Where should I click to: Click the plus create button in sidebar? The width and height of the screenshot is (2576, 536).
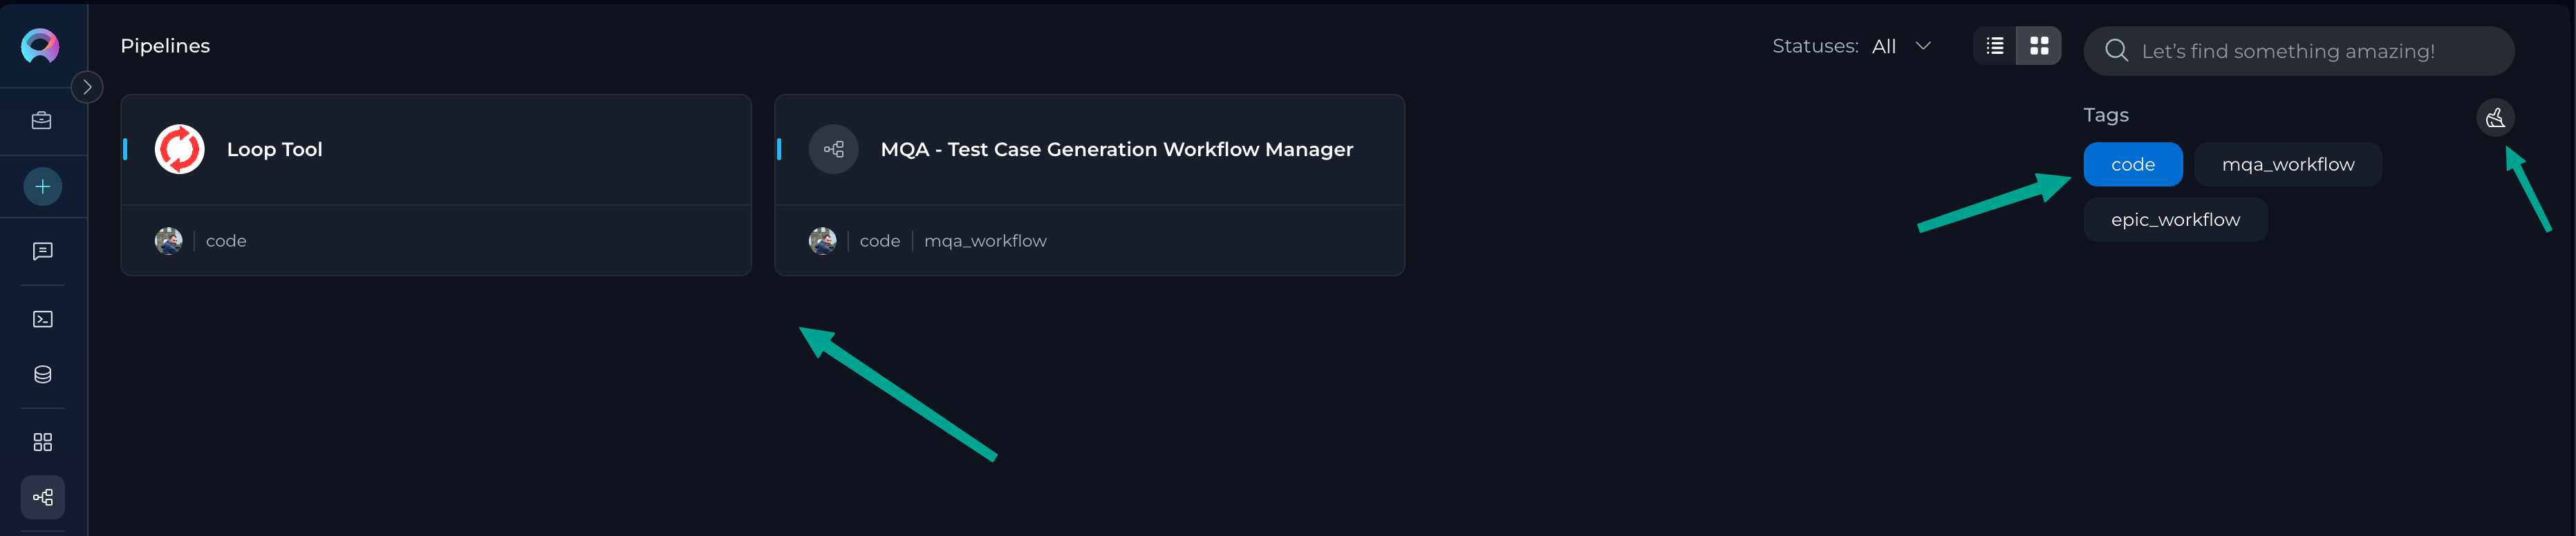click(42, 187)
